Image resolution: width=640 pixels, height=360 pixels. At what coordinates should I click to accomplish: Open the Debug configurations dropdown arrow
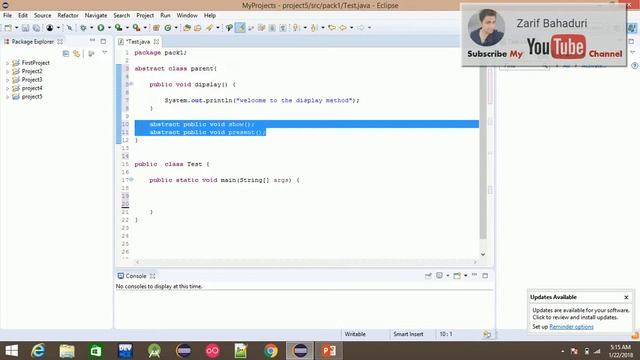click(91, 28)
